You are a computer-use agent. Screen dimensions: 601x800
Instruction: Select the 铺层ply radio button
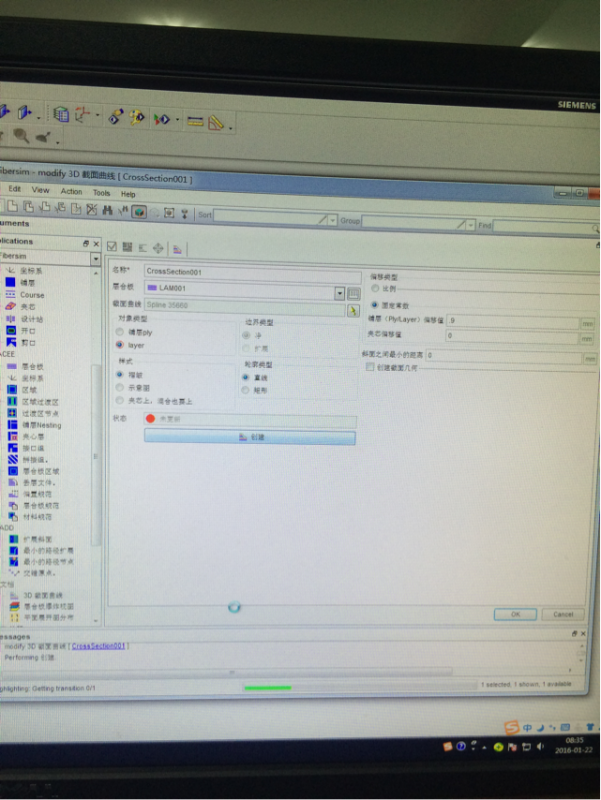pyautogui.click(x=120, y=332)
